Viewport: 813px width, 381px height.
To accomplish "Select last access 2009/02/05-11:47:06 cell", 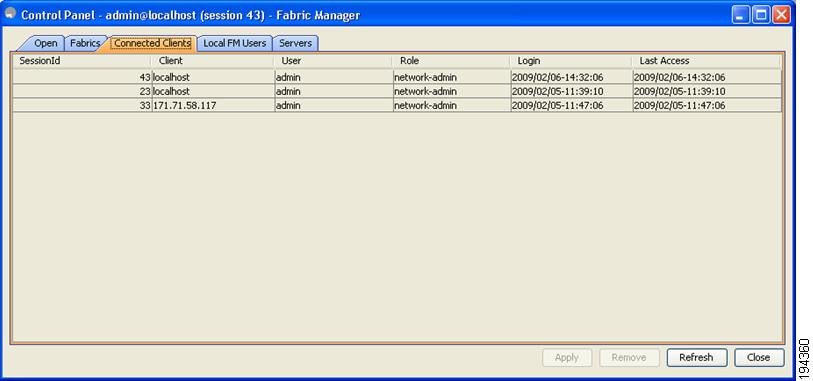I will pyautogui.click(x=706, y=105).
